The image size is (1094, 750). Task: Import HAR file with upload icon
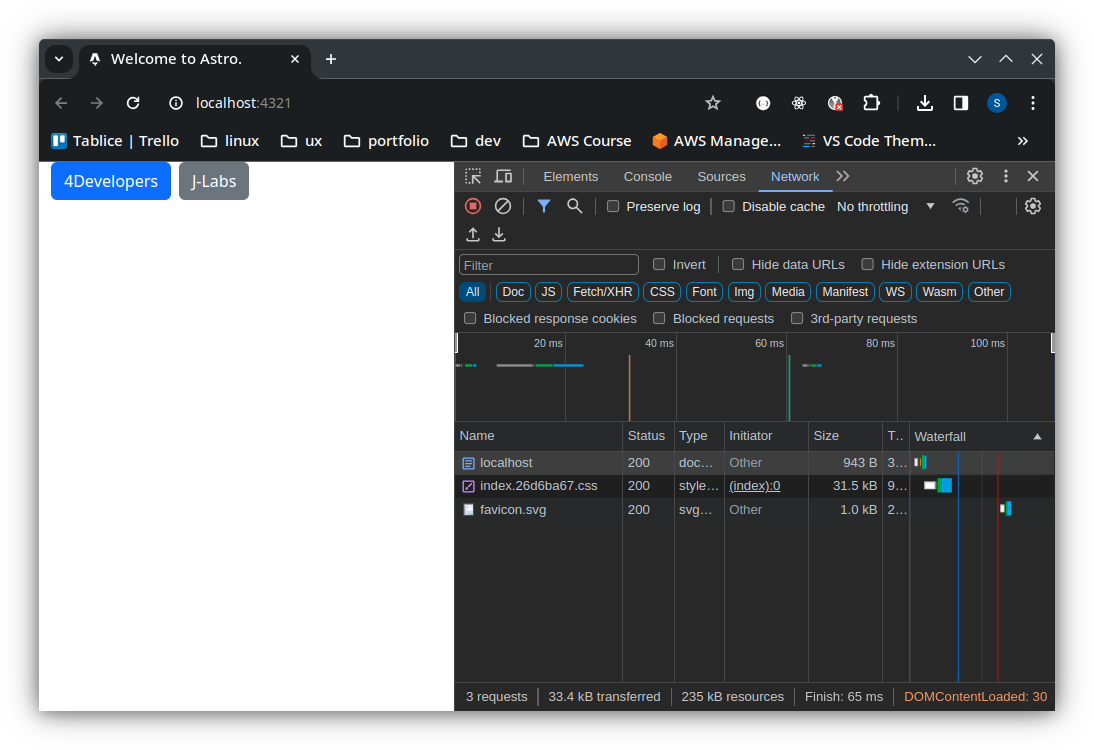click(x=473, y=234)
